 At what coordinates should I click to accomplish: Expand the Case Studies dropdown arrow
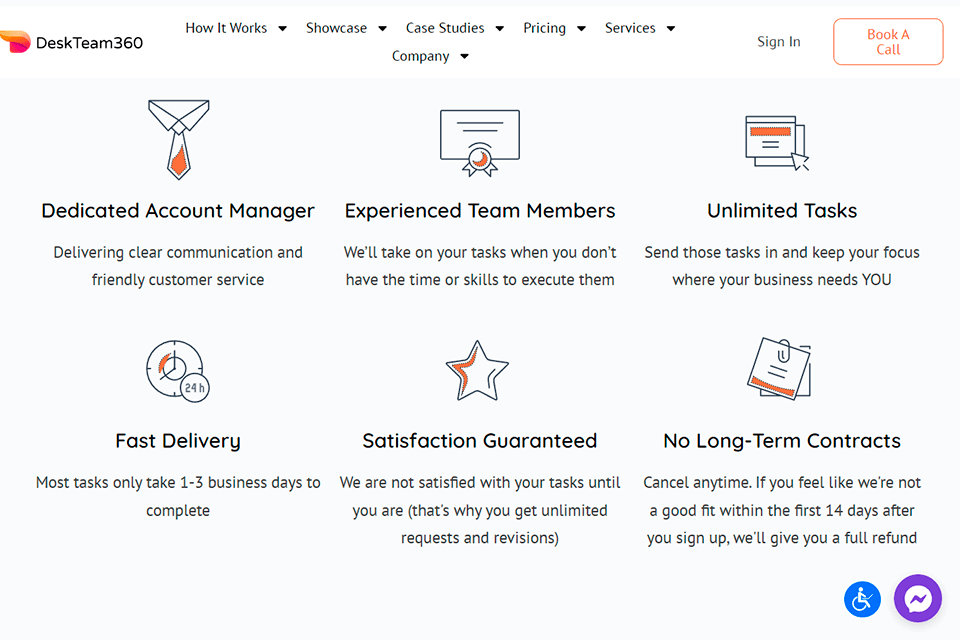click(x=500, y=28)
